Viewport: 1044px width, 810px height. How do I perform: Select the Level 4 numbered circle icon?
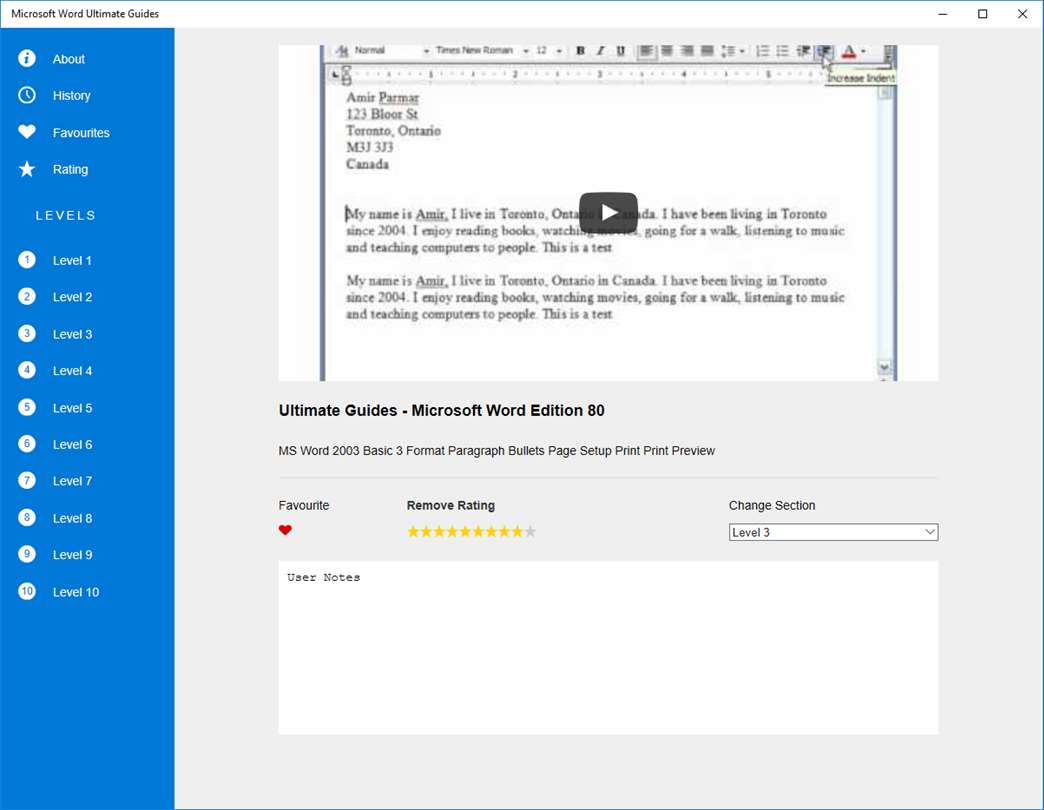pos(27,370)
